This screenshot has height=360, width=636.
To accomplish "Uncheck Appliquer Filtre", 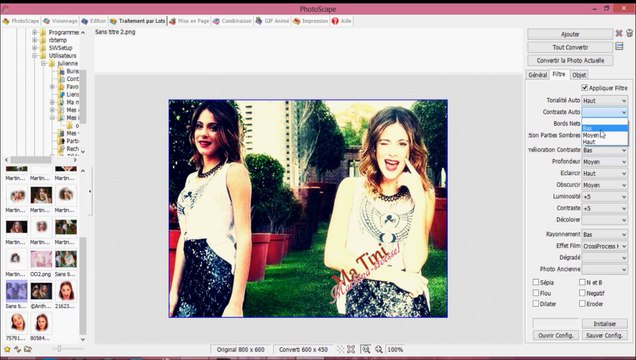I will click(584, 88).
